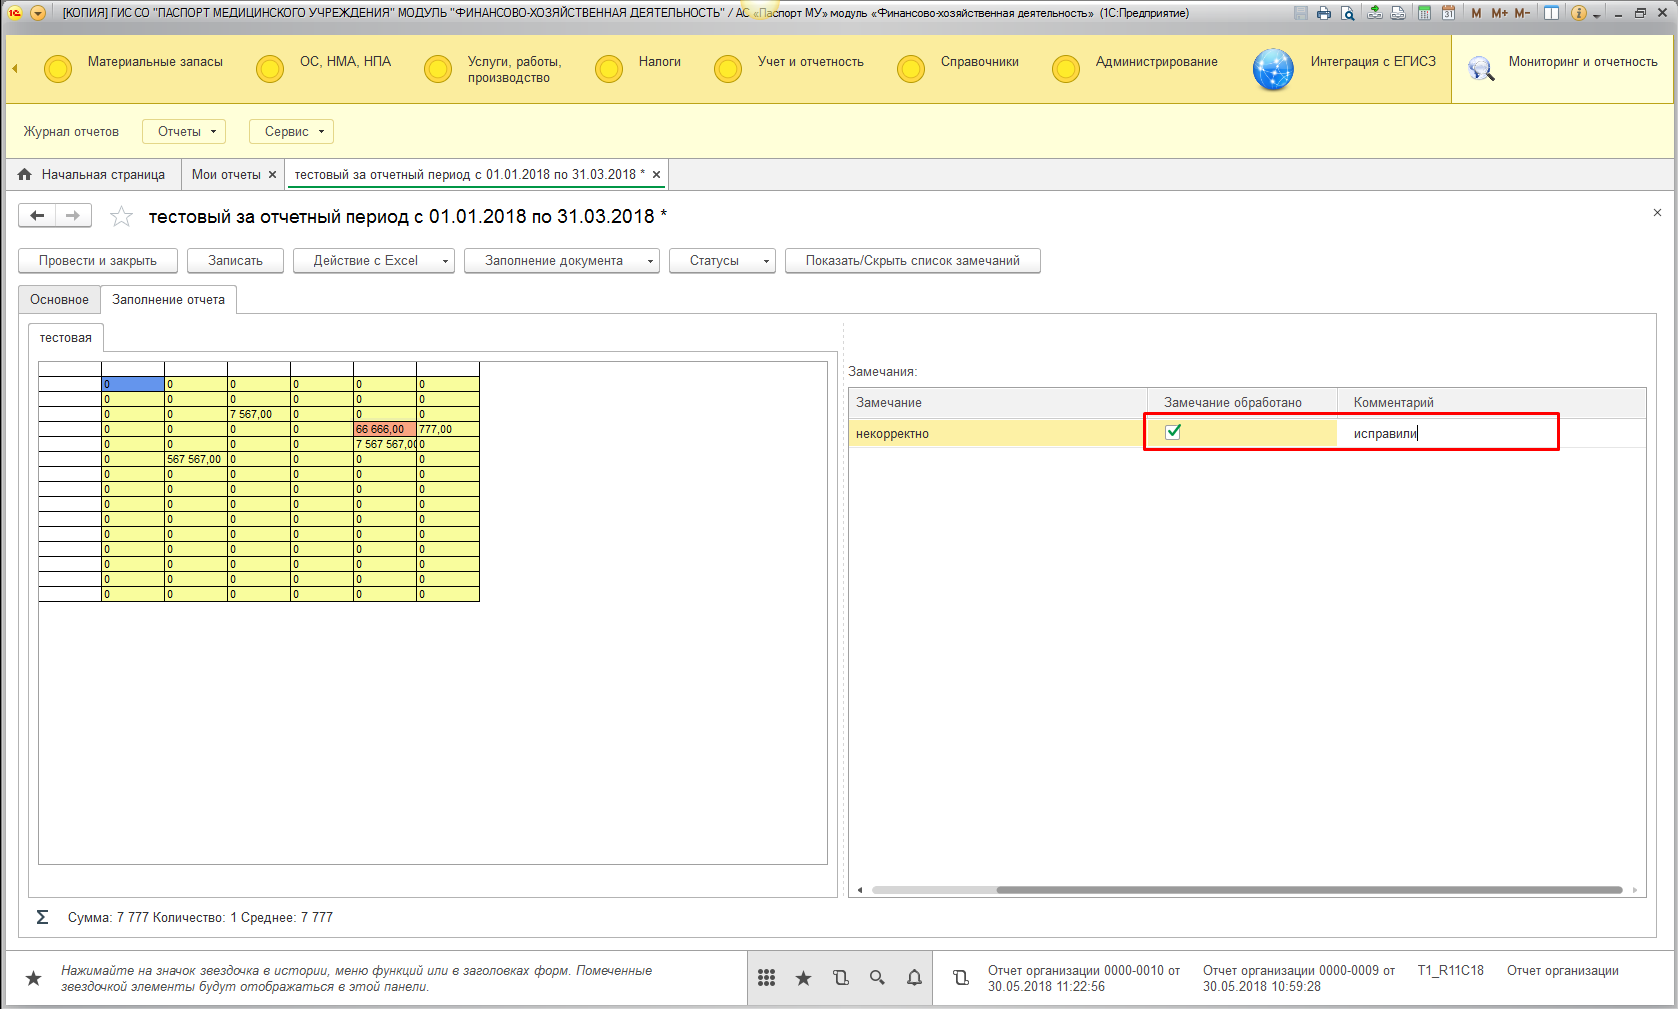Viewport: 1678px width, 1009px height.
Task: Expand the 'Заполнение документа' dropdown
Action: point(561,261)
